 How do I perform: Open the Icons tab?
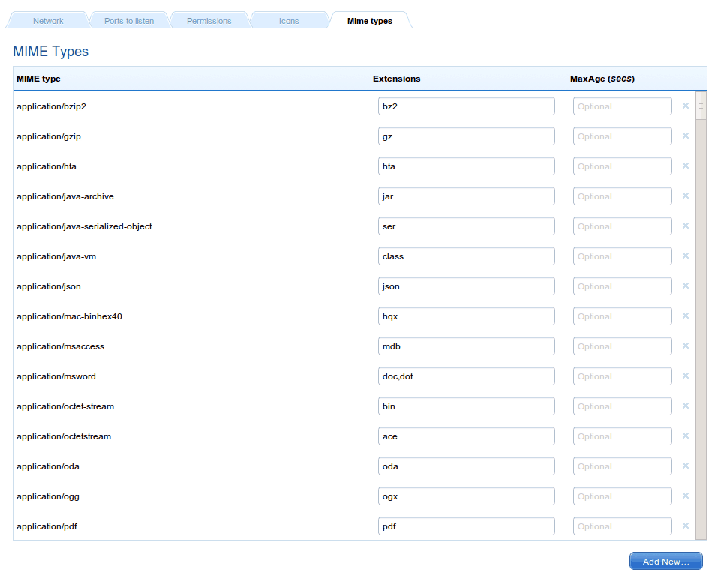point(289,20)
